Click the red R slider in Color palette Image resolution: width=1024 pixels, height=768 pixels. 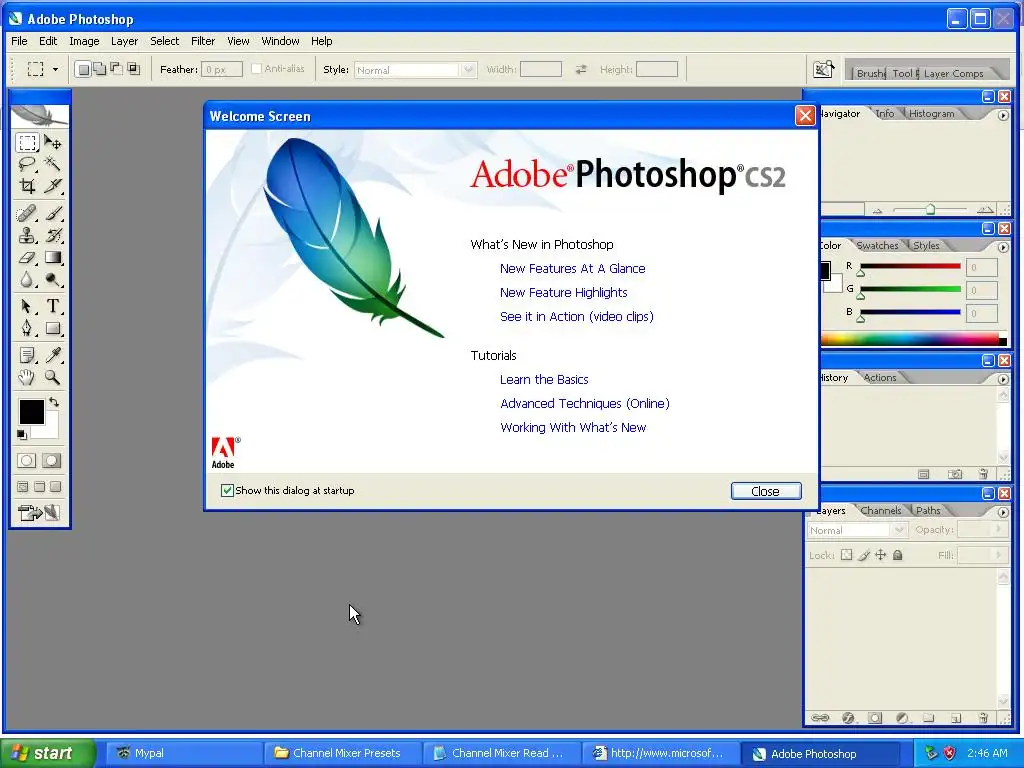point(910,266)
